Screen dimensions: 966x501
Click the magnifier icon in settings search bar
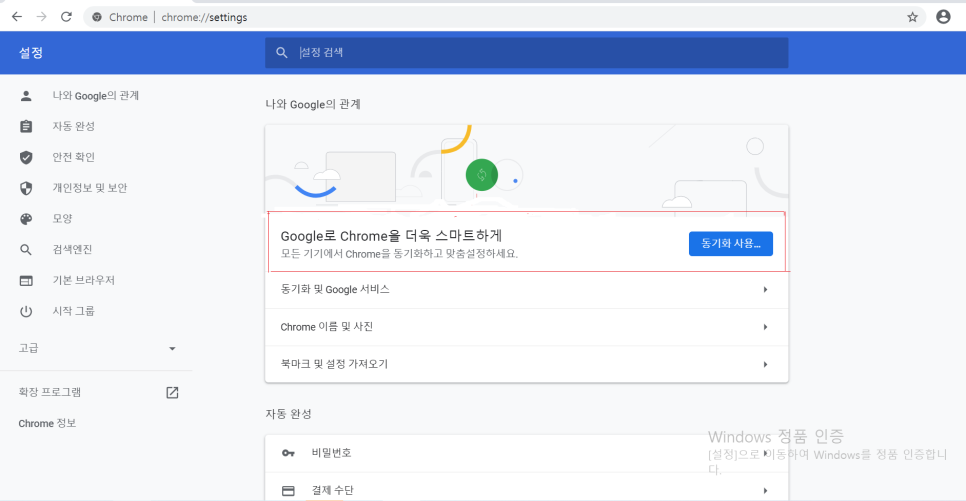[x=282, y=53]
